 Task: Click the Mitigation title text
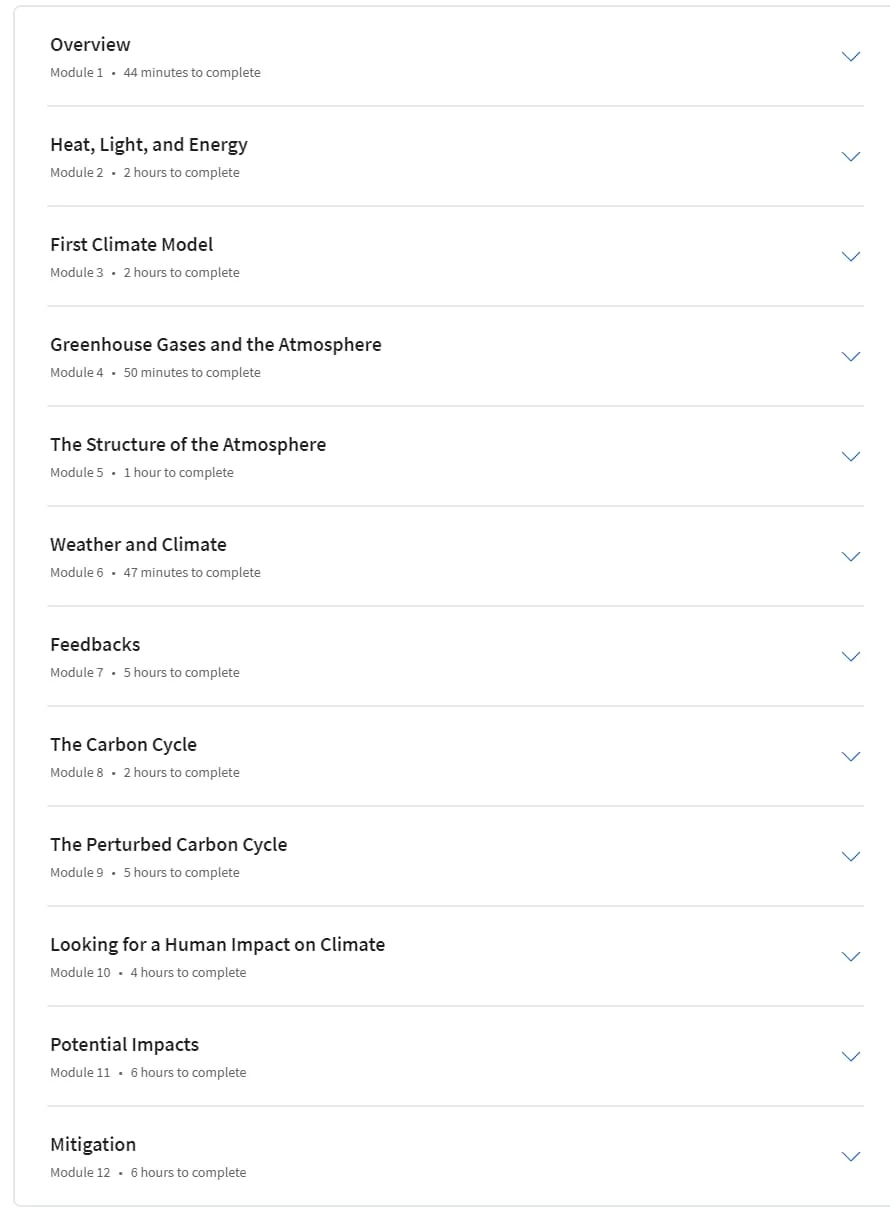tap(93, 1144)
